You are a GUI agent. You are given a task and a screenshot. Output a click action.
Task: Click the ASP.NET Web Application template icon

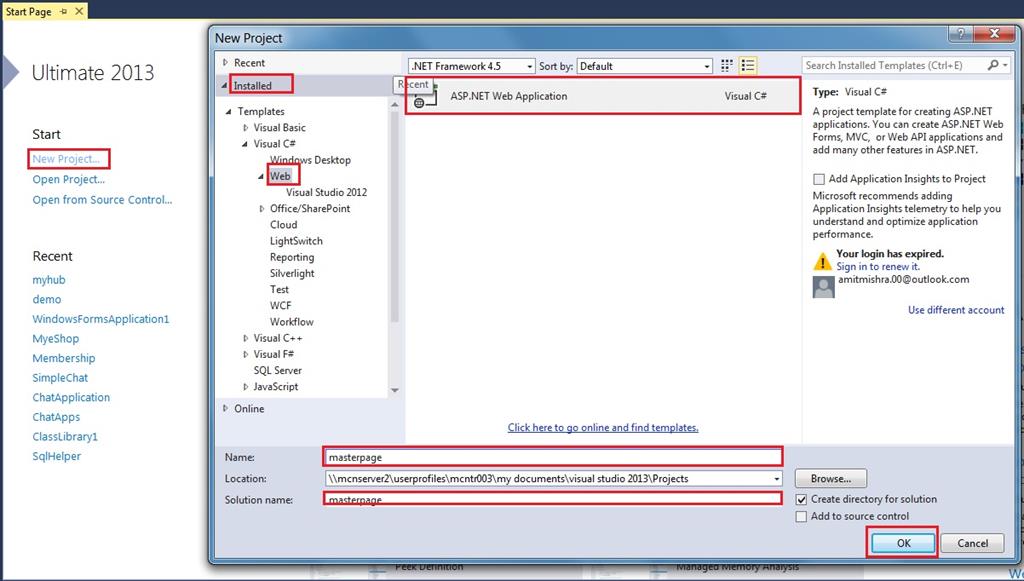(x=425, y=97)
